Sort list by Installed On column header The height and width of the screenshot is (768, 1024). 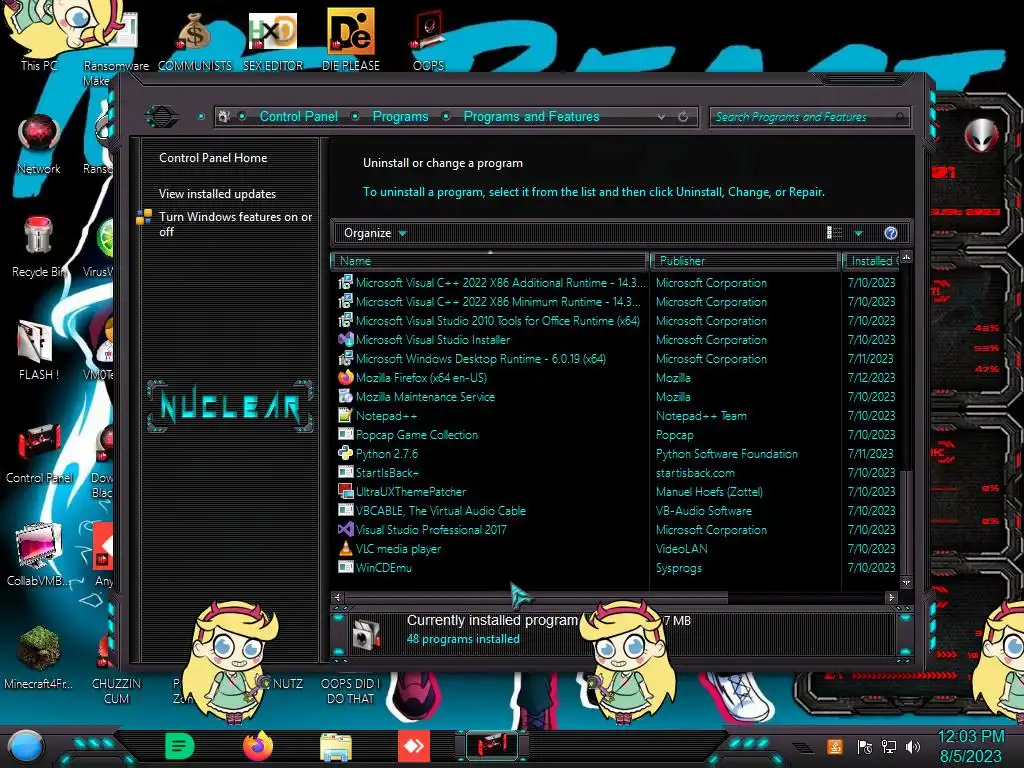(872, 261)
